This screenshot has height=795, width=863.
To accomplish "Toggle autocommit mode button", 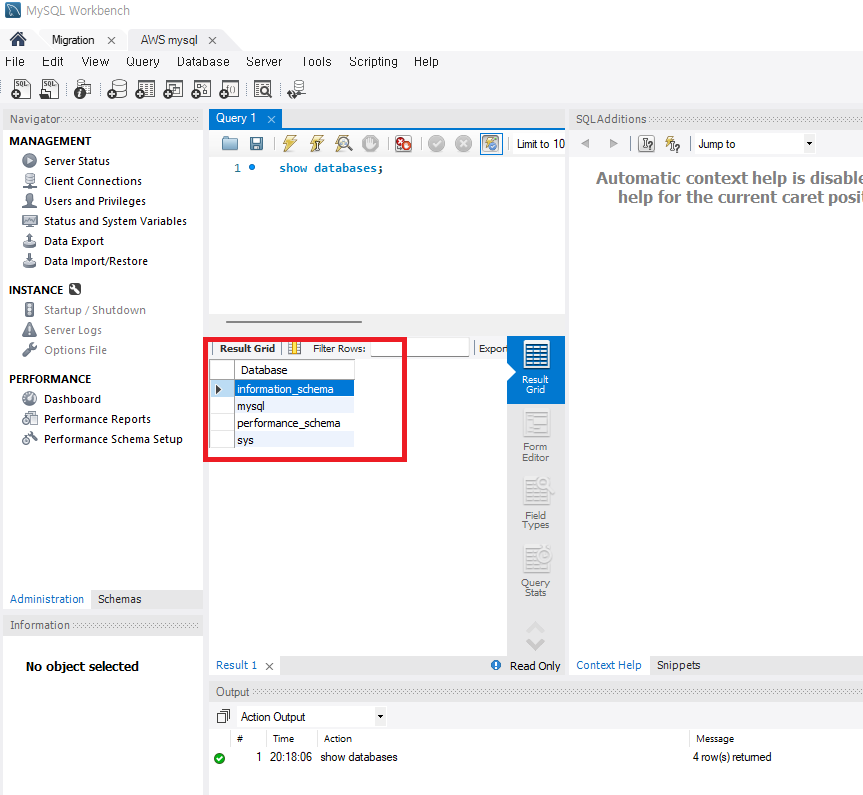I will 491,144.
